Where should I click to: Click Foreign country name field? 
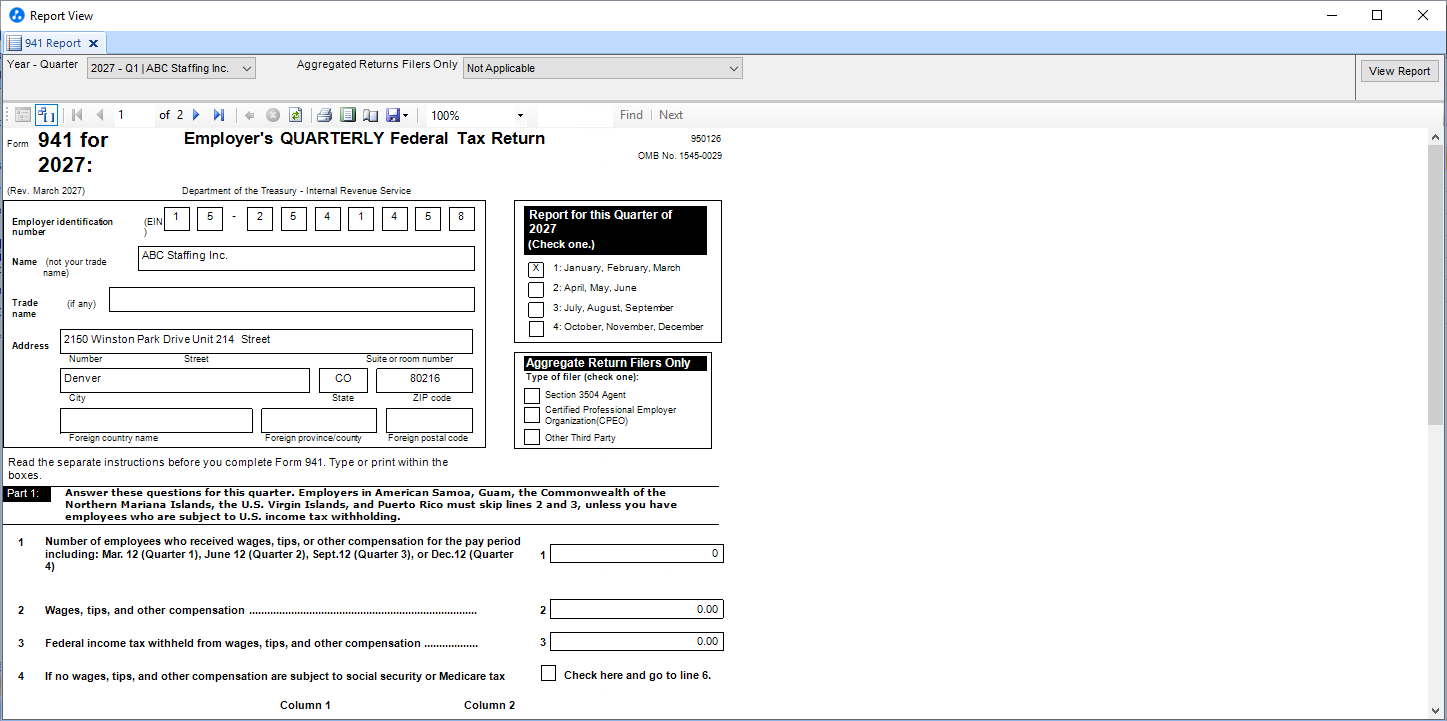pos(156,421)
